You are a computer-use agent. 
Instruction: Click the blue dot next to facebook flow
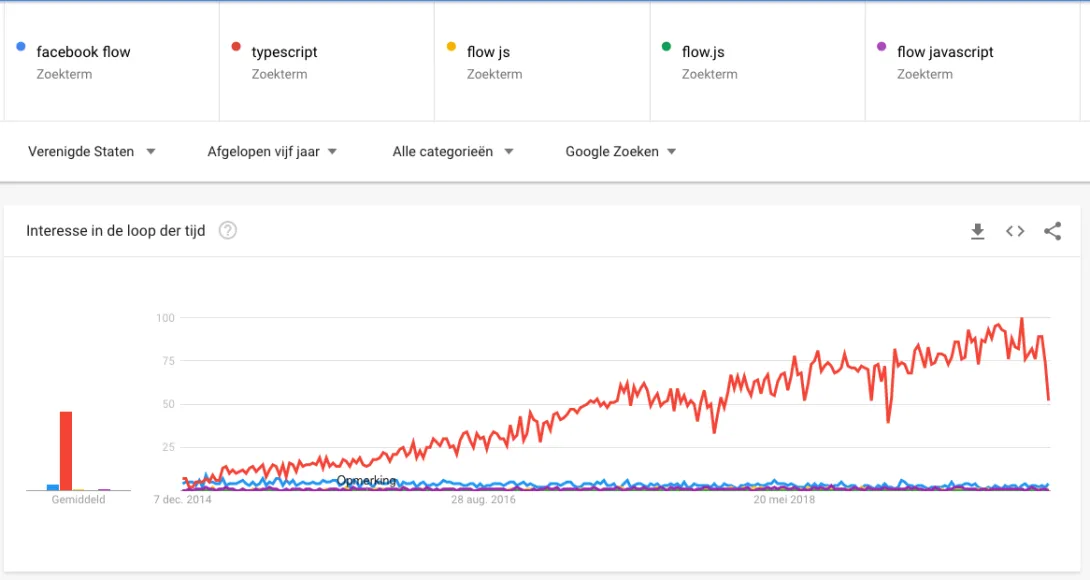22,47
